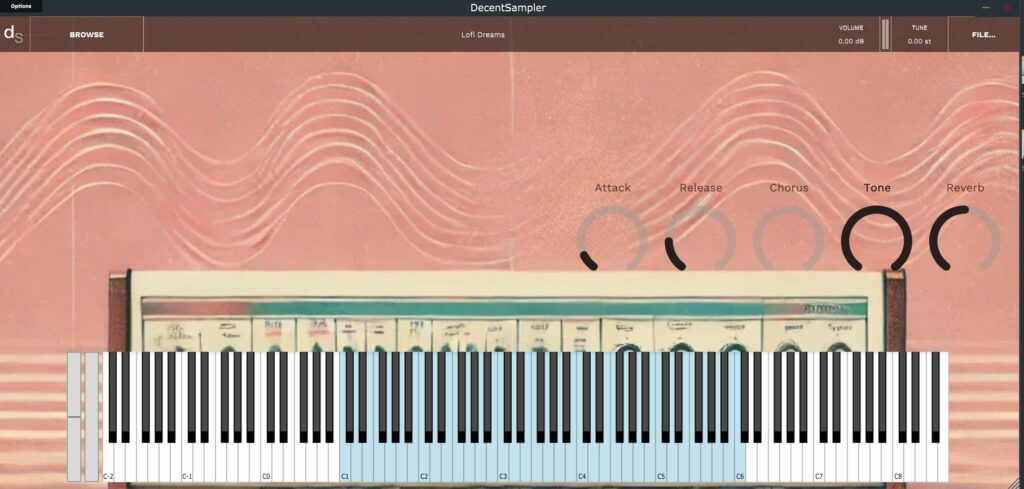Minimize the DecentSampler window
This screenshot has height=489, width=1024.
tap(986, 7)
